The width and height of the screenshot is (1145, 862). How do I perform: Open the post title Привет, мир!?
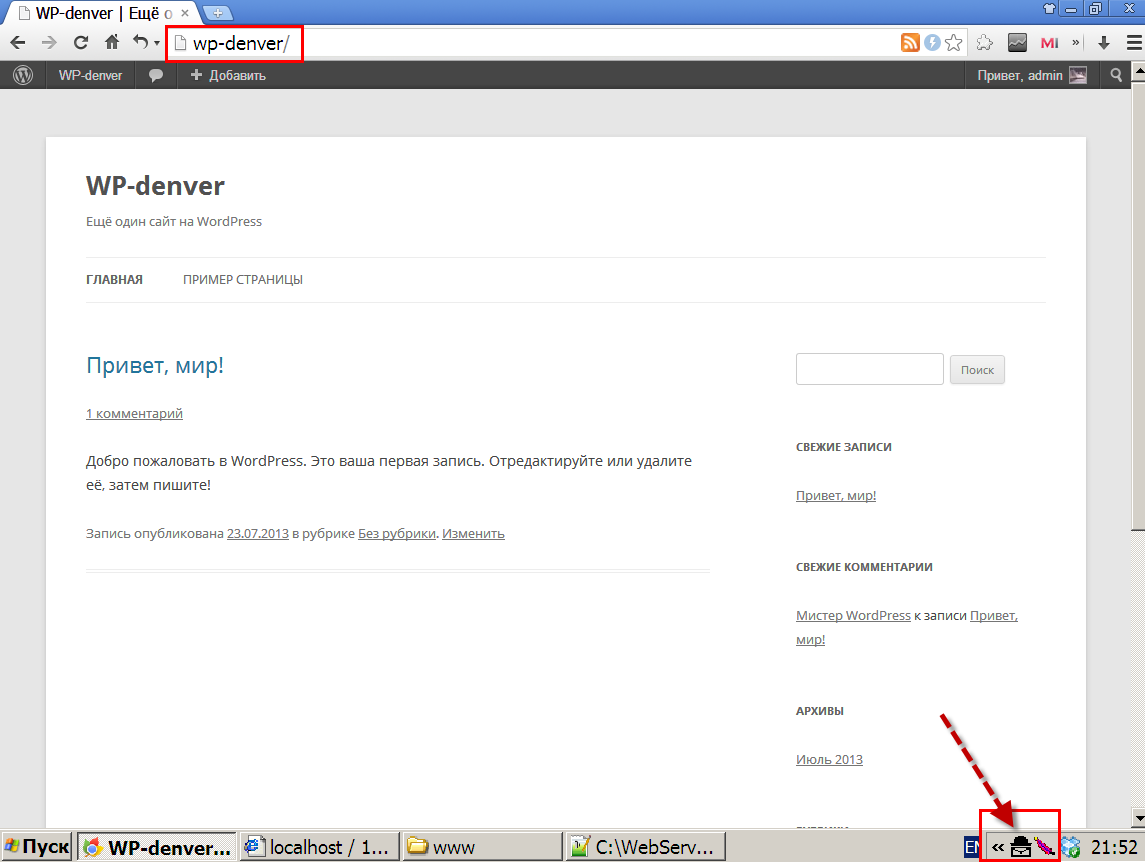(x=155, y=365)
